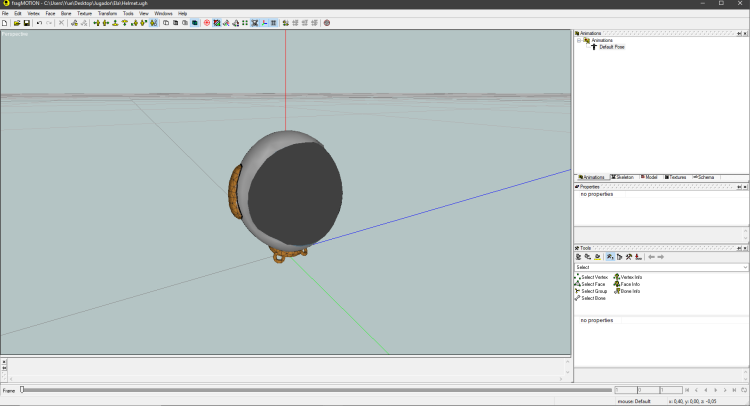This screenshot has width=750, height=406.
Task: Select Default Pose in animations tree
Action: tap(612, 47)
